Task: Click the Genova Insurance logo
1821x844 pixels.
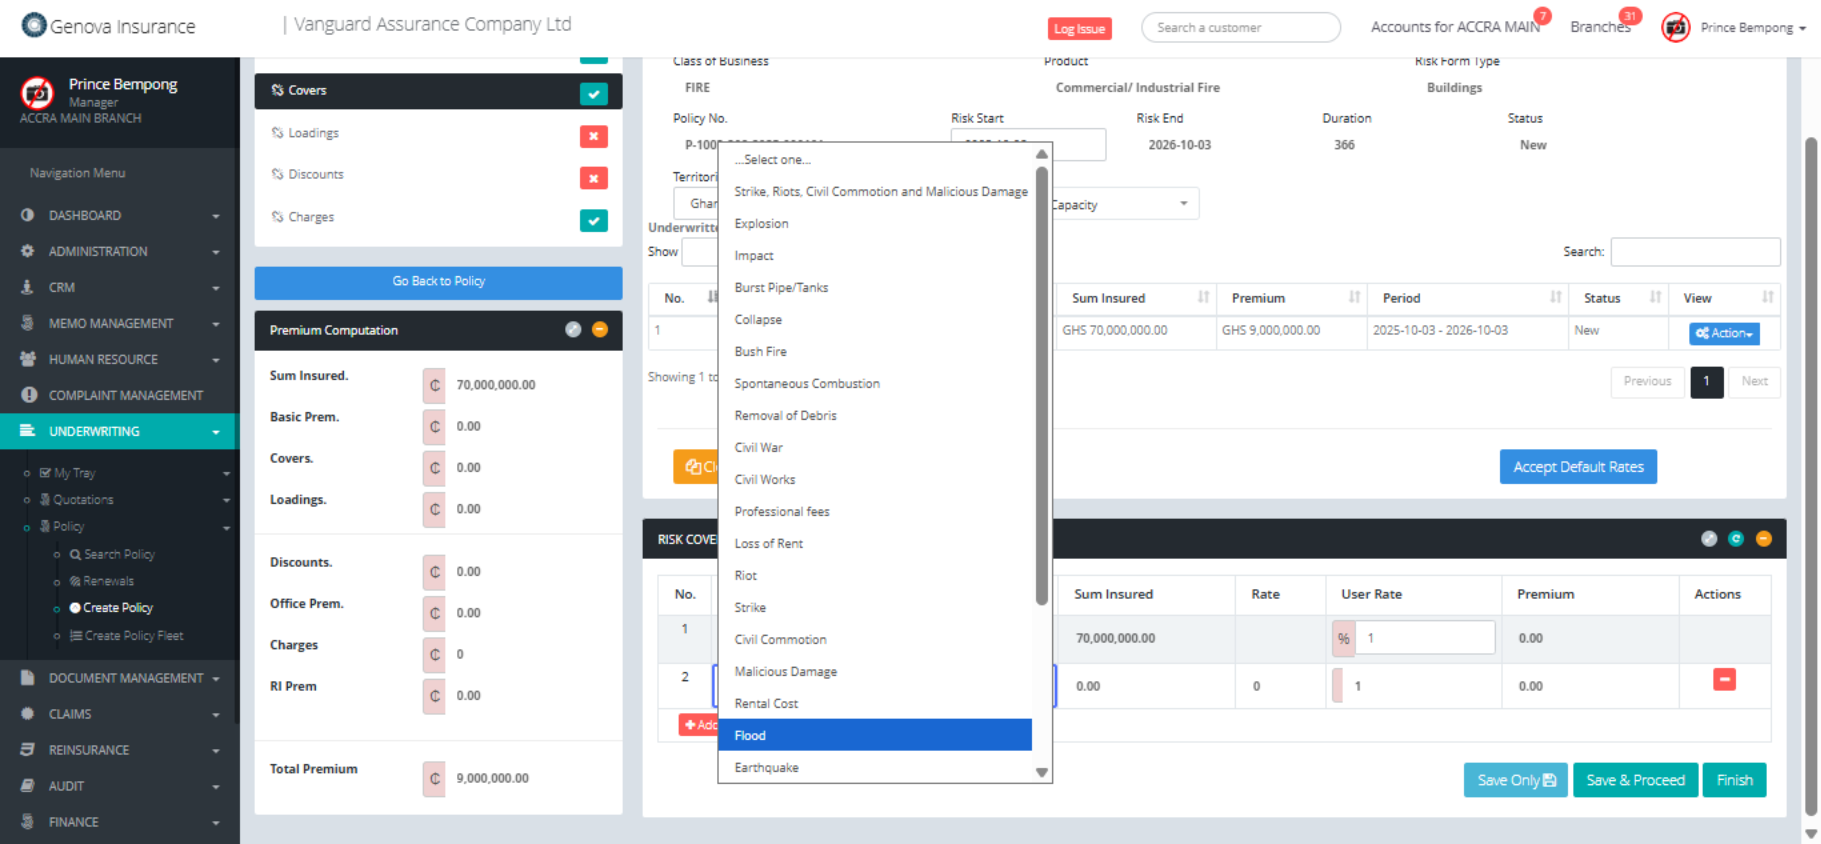Action: coord(109,26)
